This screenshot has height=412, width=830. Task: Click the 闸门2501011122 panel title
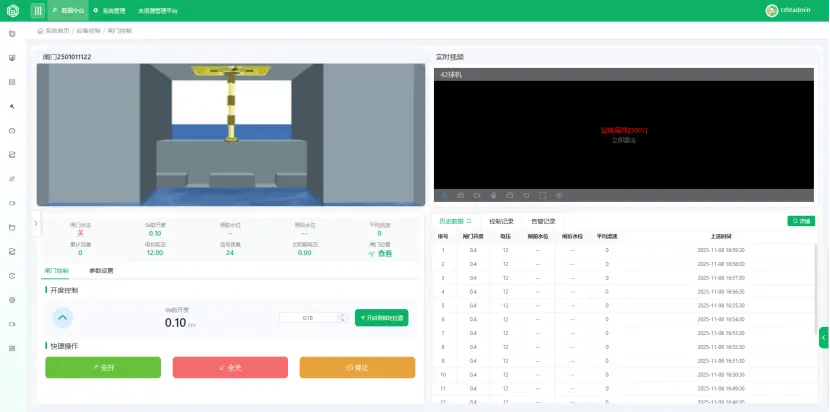tap(67, 57)
